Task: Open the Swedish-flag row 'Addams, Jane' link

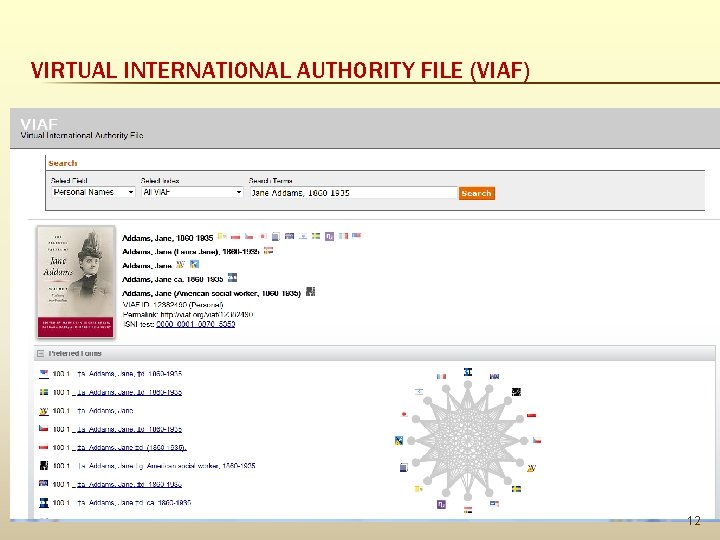Action: pyautogui.click(x=127, y=392)
